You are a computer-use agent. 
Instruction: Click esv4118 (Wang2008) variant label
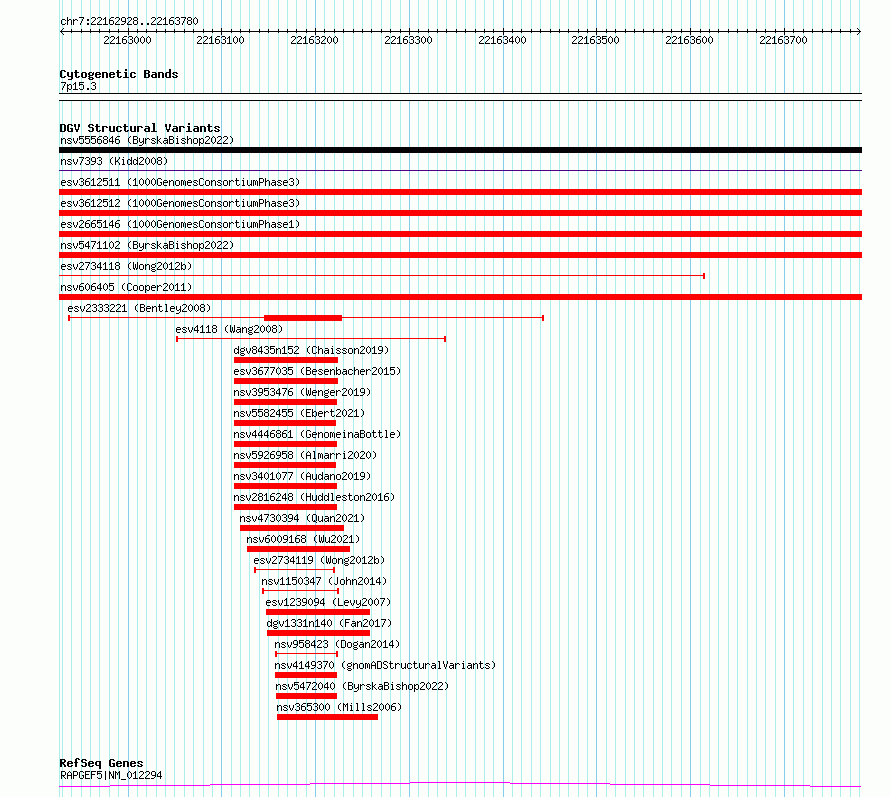pos(229,329)
